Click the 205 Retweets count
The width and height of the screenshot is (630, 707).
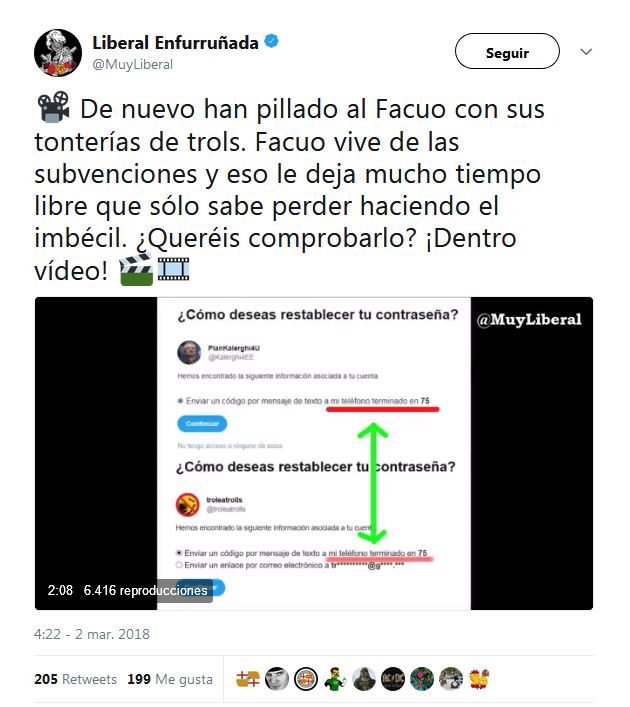coord(75,679)
